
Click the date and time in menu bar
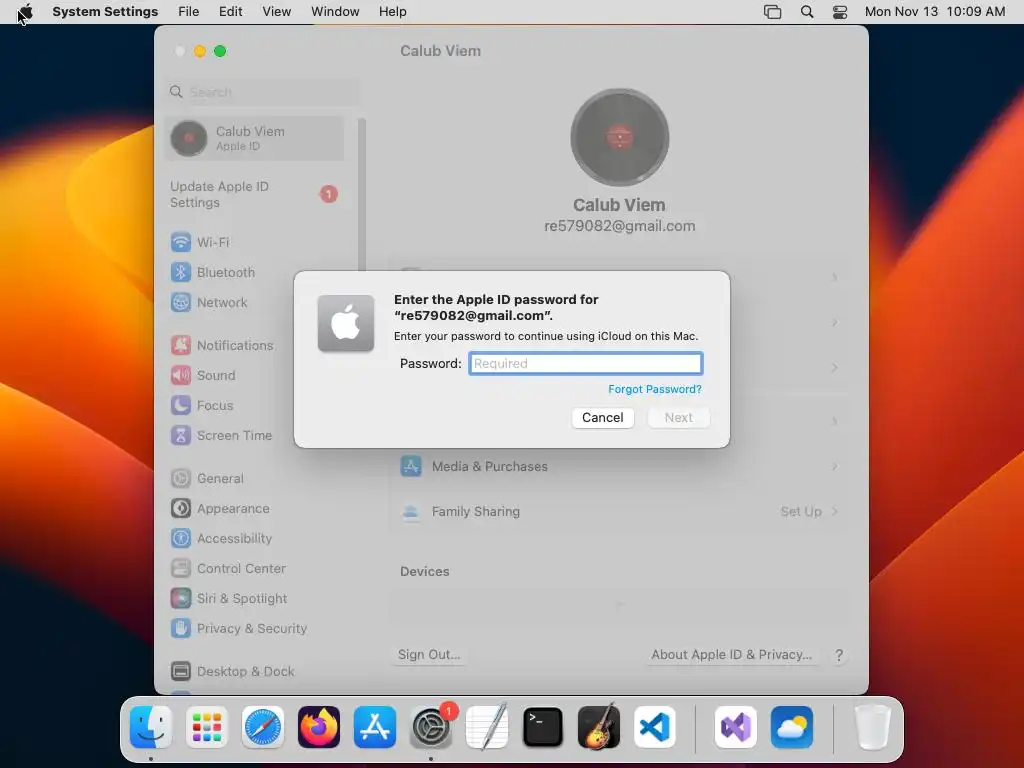click(x=935, y=12)
